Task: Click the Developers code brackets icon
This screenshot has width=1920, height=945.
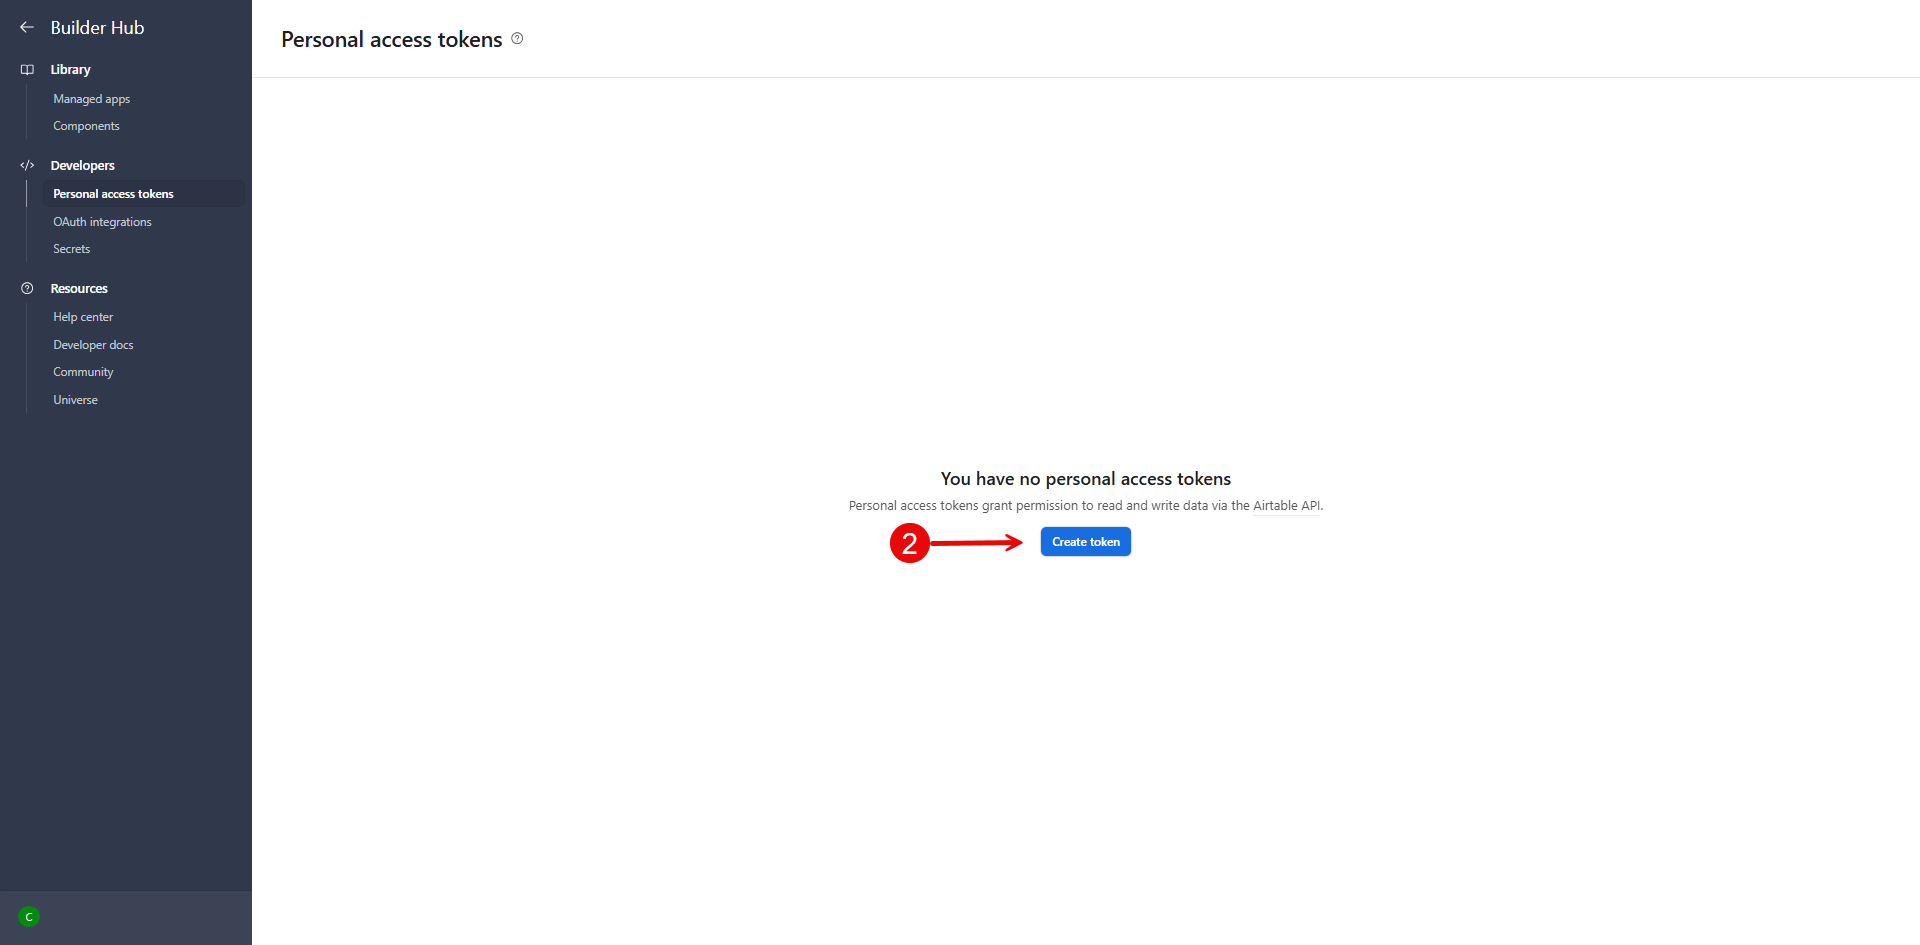Action: (x=27, y=166)
